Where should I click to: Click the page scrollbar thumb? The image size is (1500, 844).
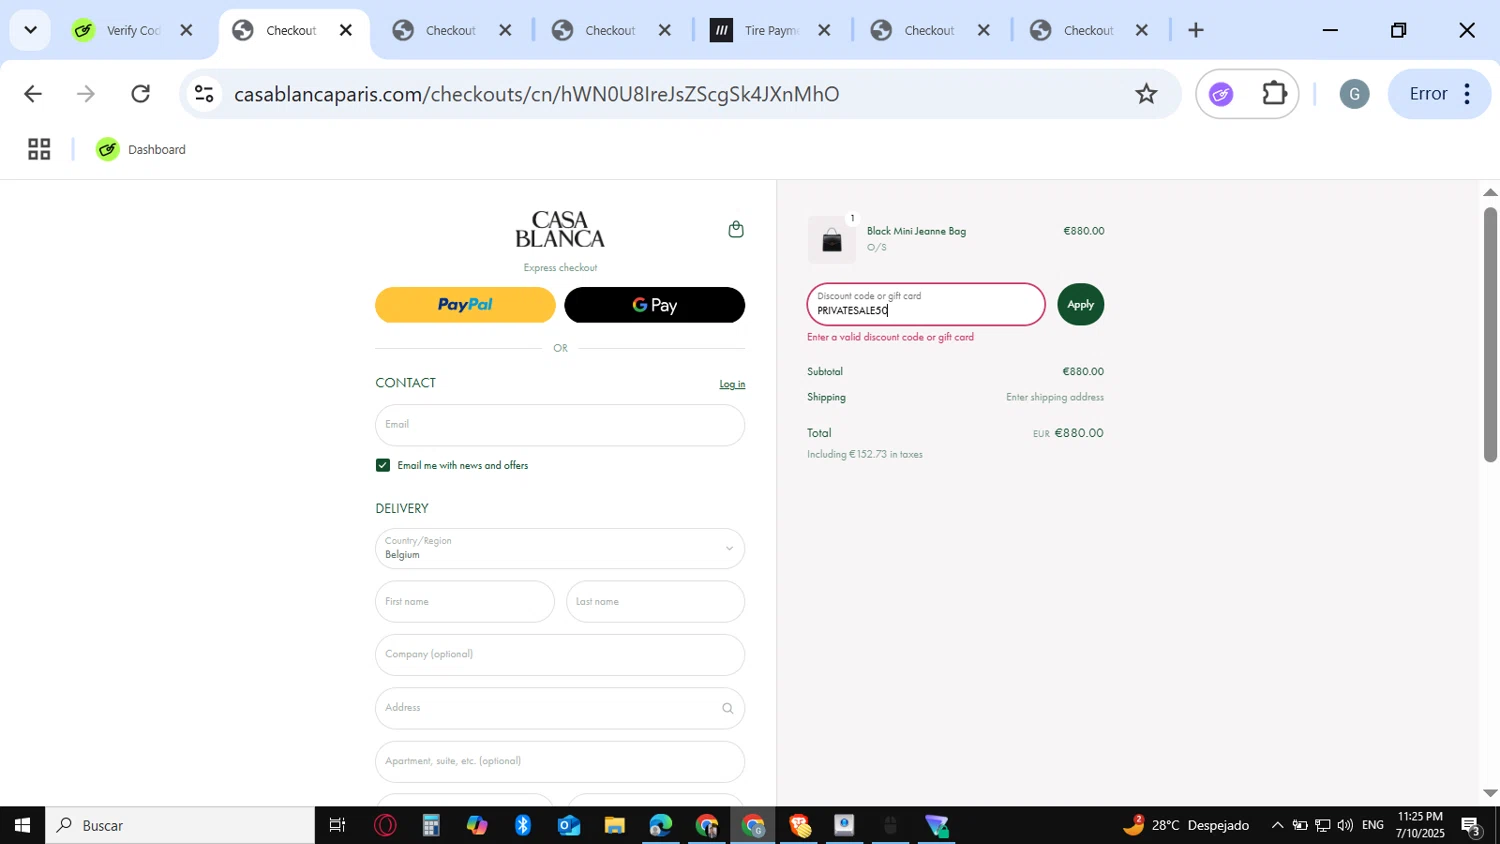point(1490,334)
